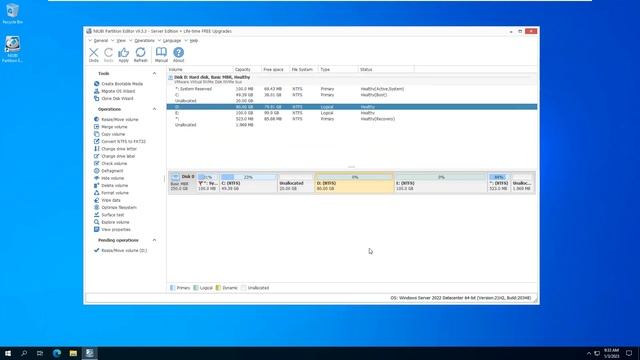This screenshot has height=360, width=640.
Task: Select C: (NTFS) block in disk map
Action: 248,183
